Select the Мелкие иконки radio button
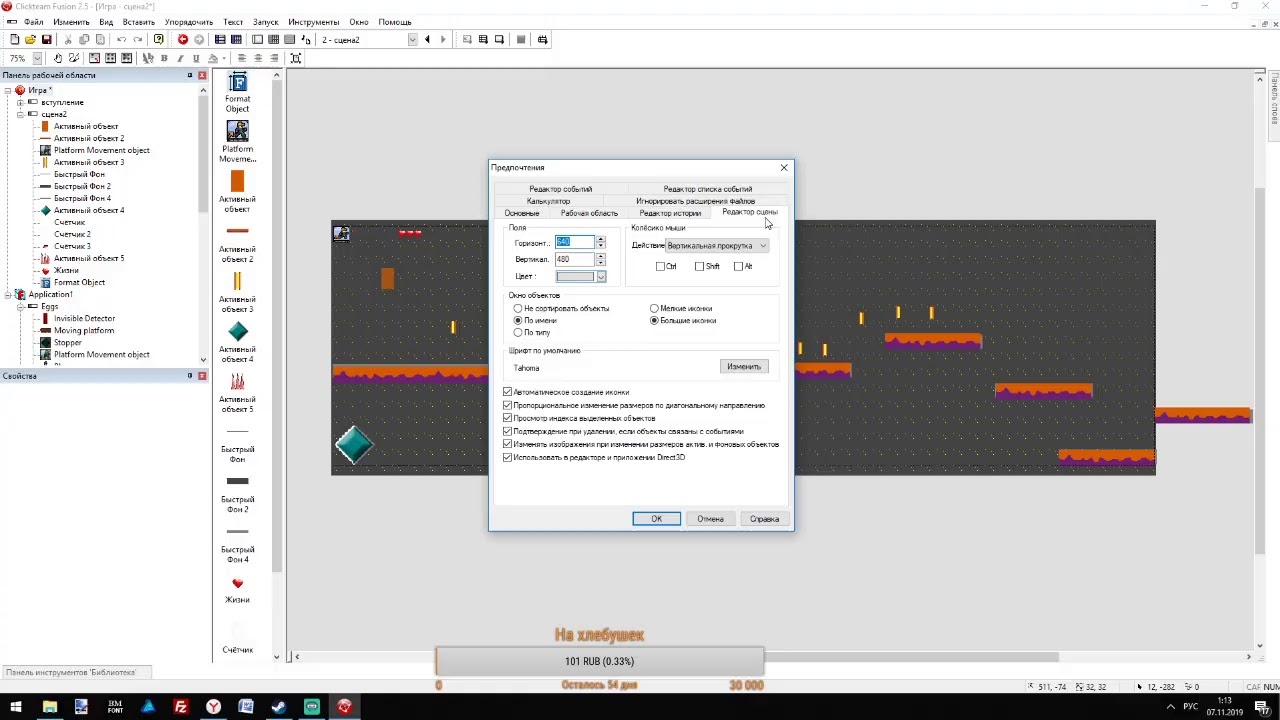 (x=655, y=308)
